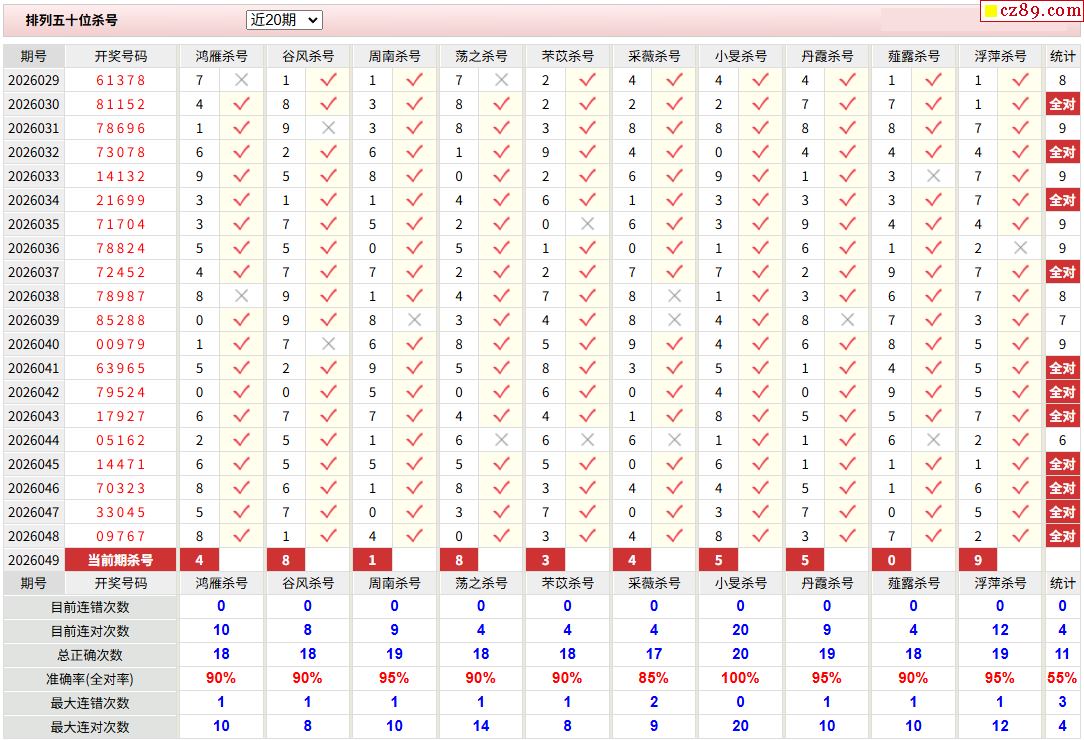
Task: Click the 全对 badge in row 2026037
Action: pos(1063,272)
